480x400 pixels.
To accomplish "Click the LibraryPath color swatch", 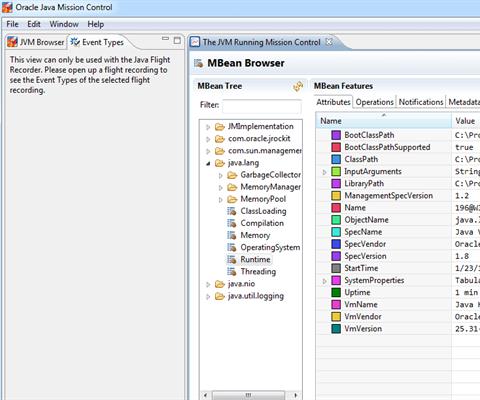I will click(336, 183).
